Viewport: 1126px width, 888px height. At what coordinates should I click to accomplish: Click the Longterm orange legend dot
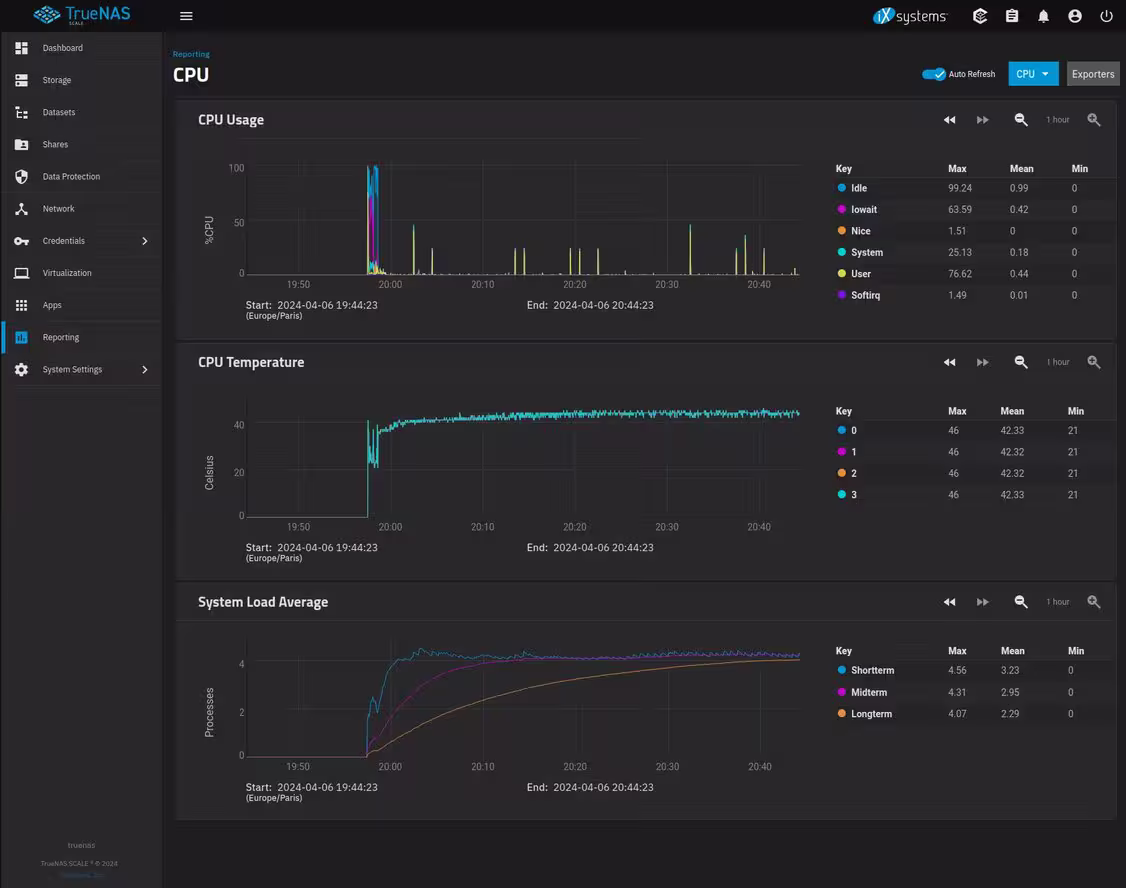pyautogui.click(x=841, y=714)
